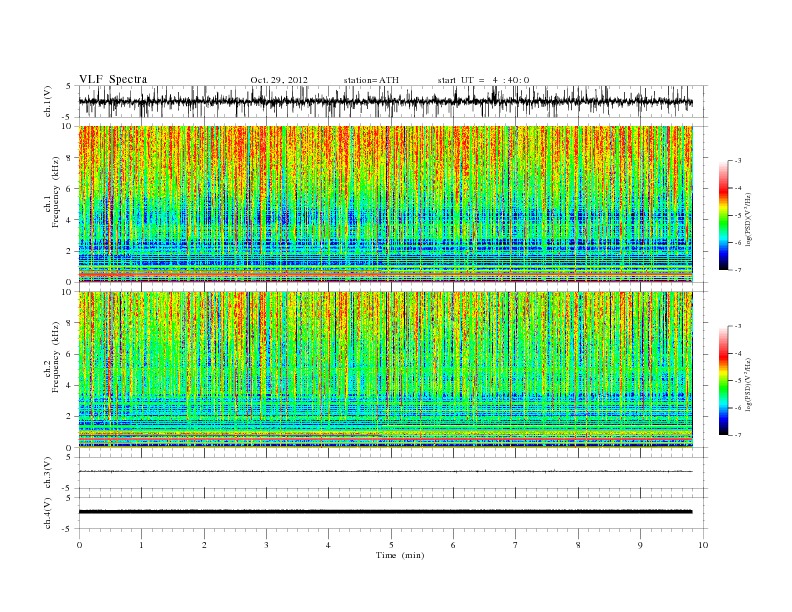Click the ch.1 "Frequency (kHz)" axis label

(55, 192)
